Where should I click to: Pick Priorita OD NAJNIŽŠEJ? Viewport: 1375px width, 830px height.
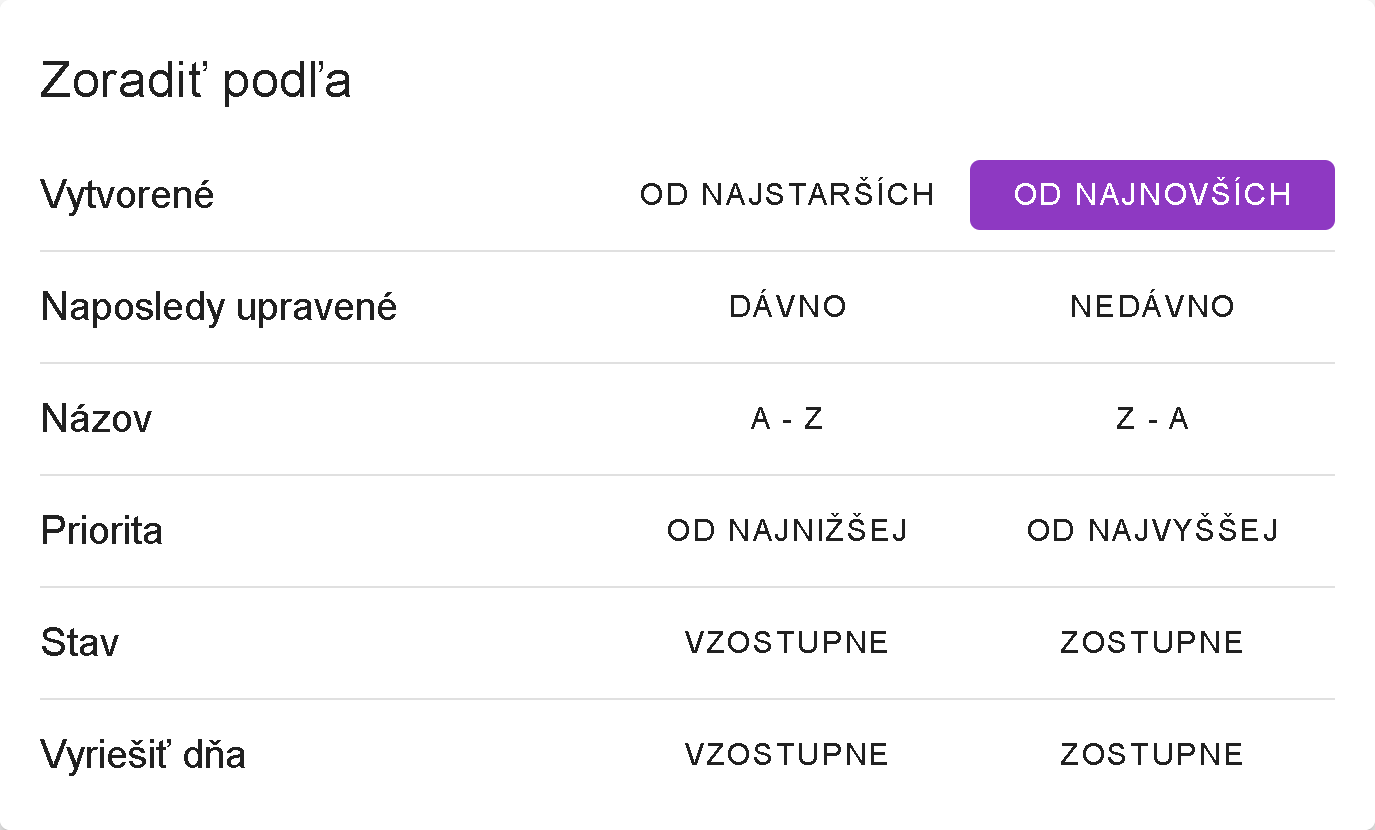click(x=787, y=531)
